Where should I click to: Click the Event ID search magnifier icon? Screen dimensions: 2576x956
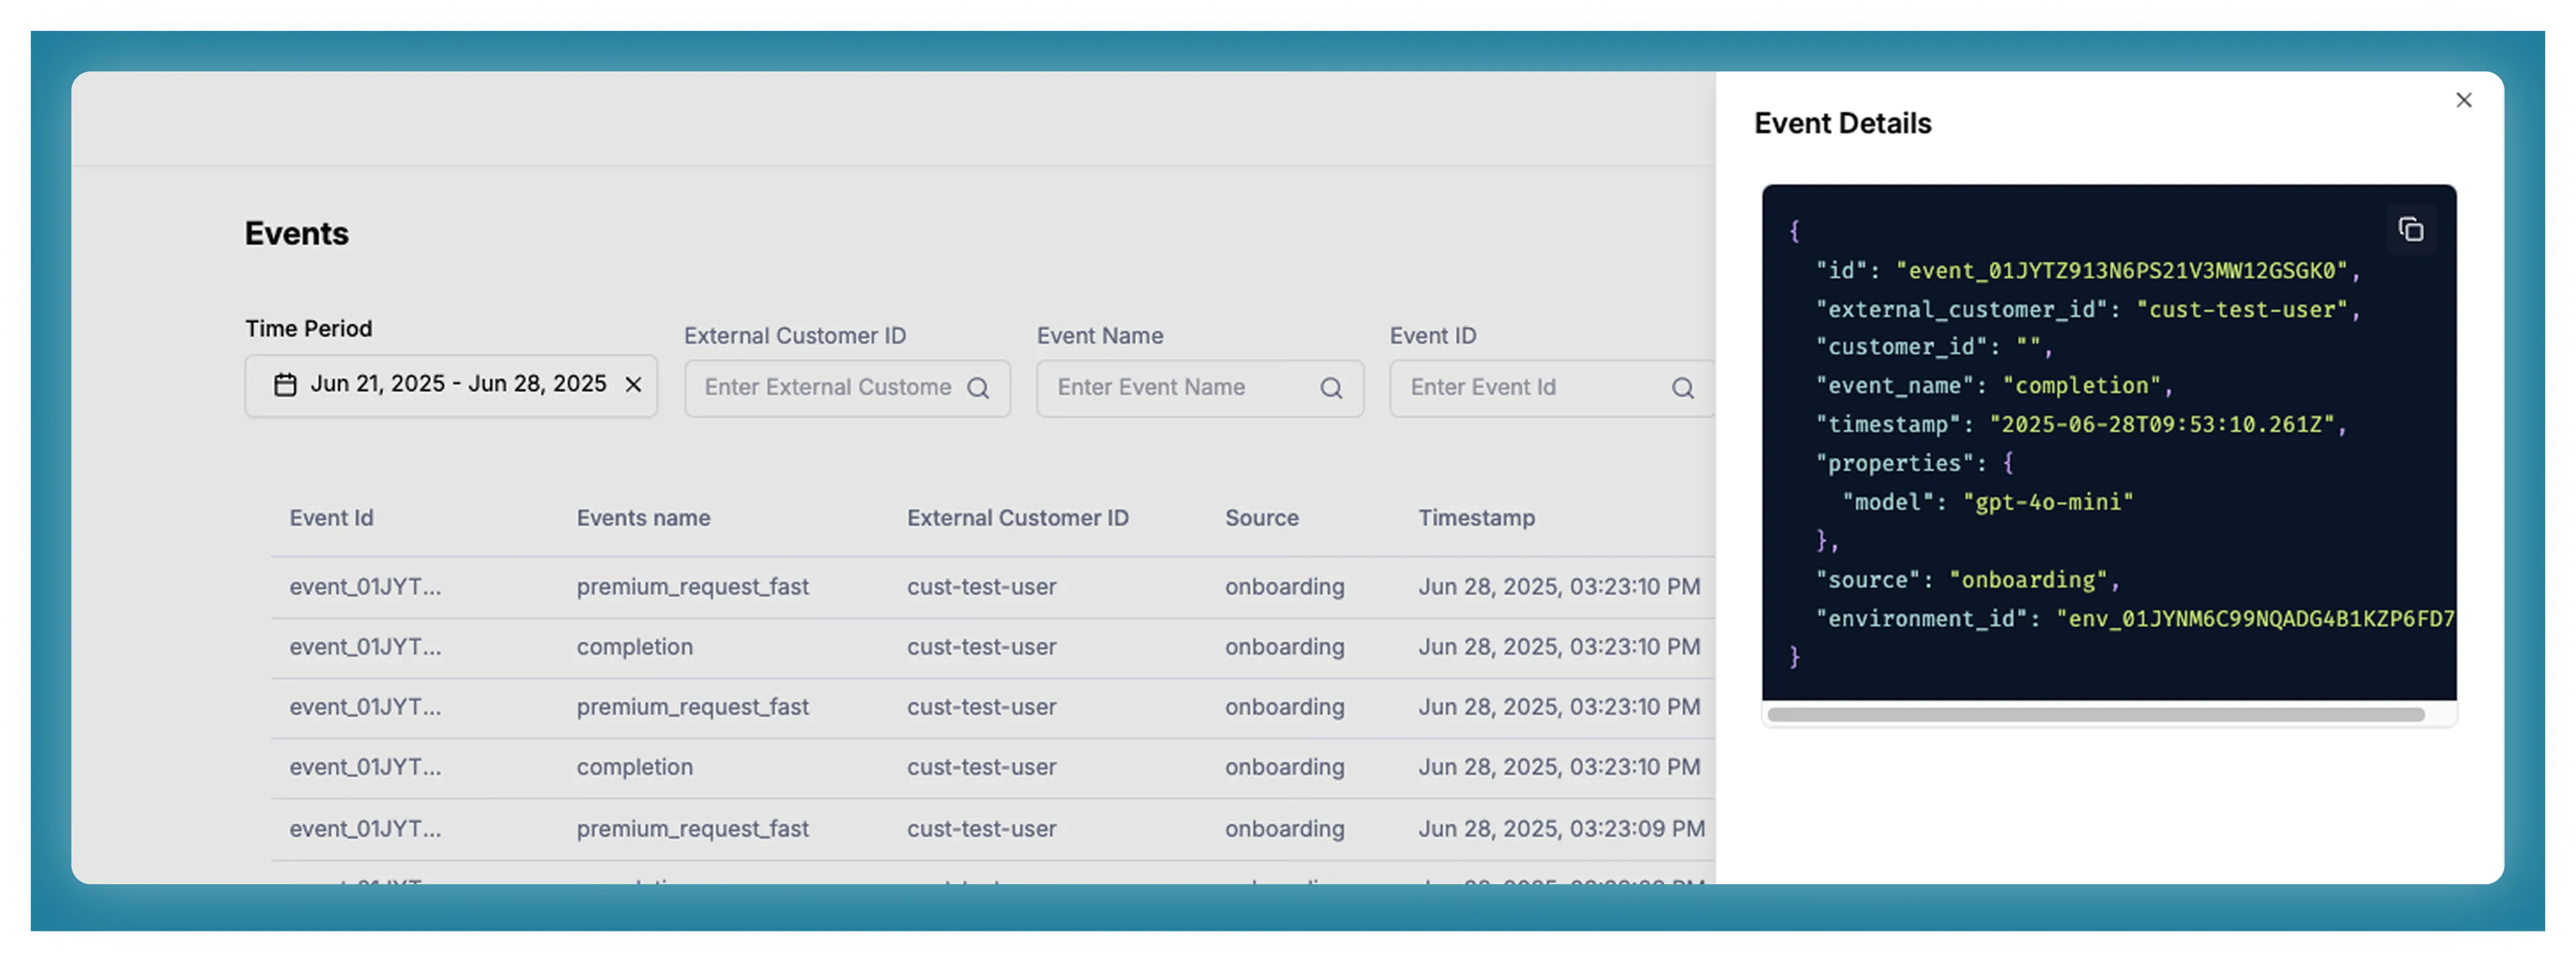(1683, 388)
